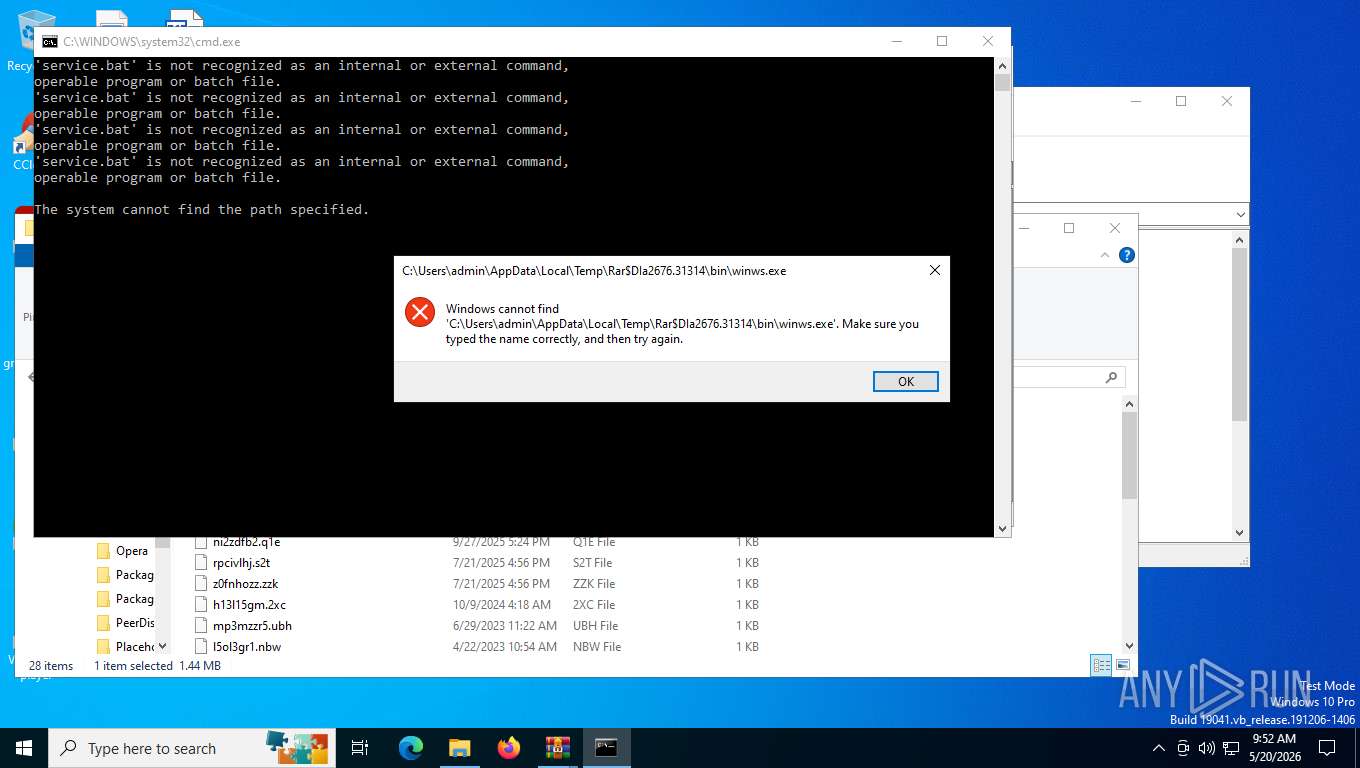The width and height of the screenshot is (1360, 768).
Task: Click cmd window scrollbar up arrow
Action: coord(1002,65)
